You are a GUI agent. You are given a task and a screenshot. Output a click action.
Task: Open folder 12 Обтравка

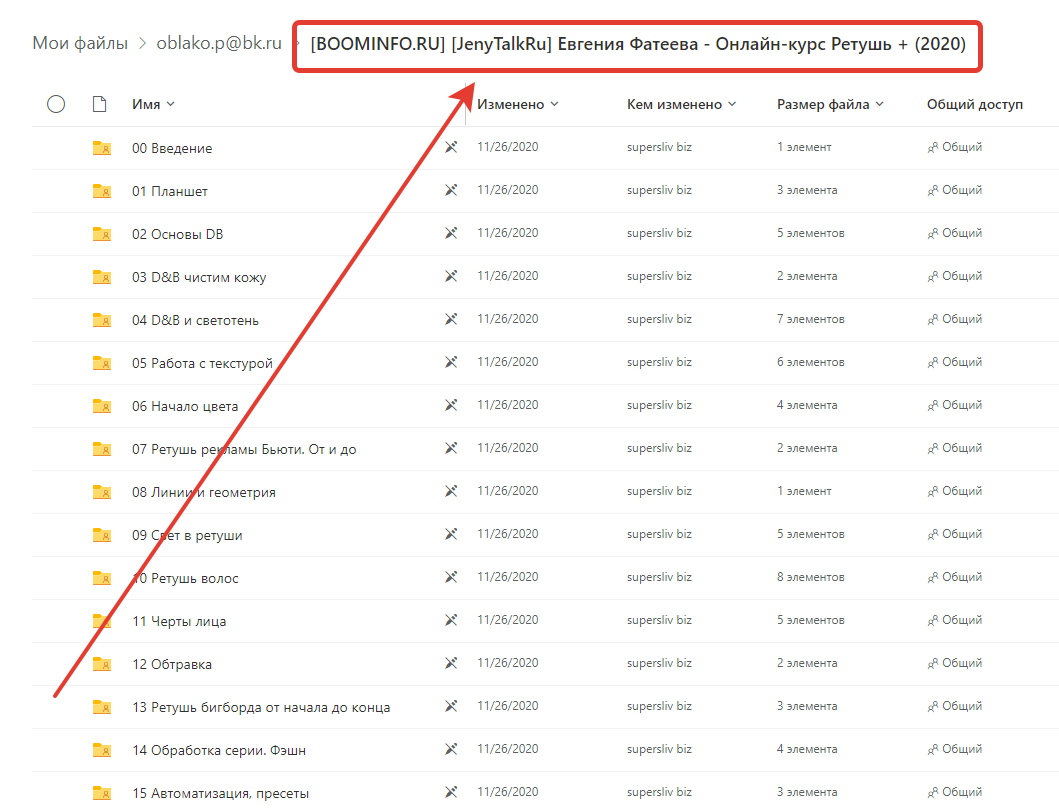[x=172, y=665]
